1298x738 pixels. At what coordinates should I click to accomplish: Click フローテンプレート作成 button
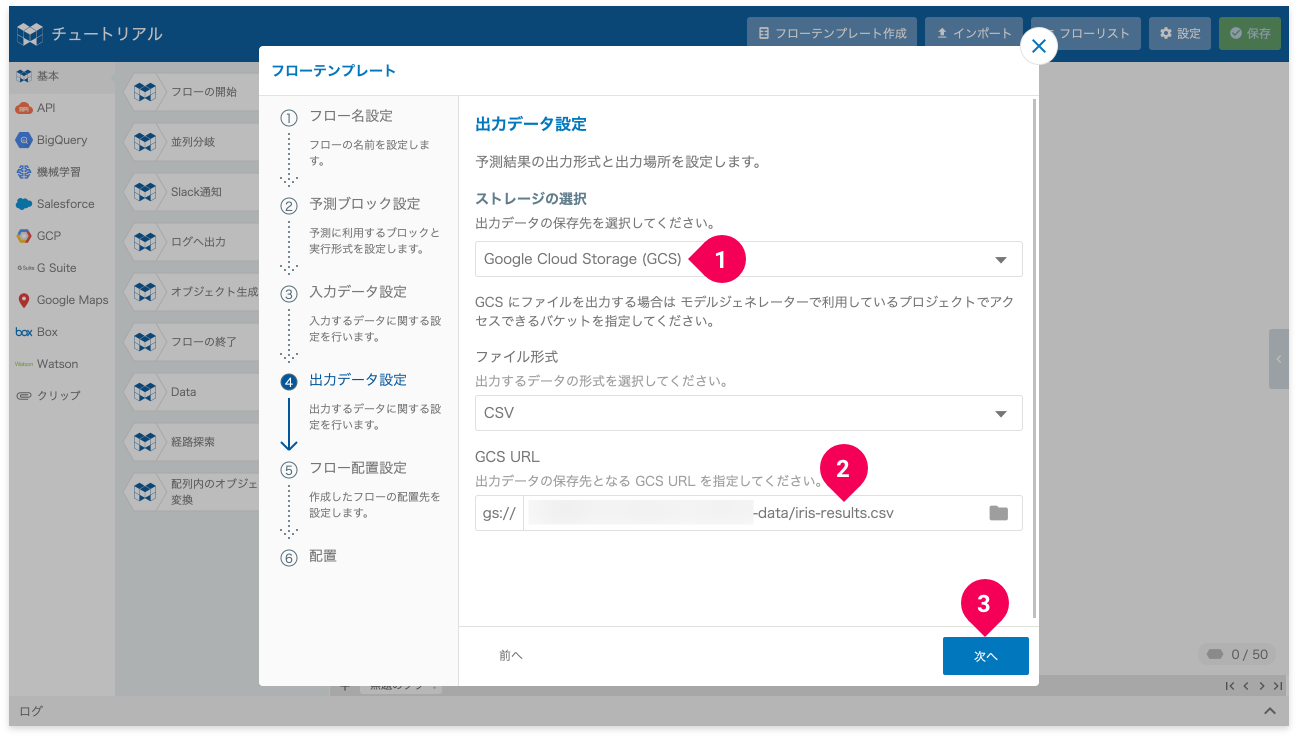coord(832,33)
